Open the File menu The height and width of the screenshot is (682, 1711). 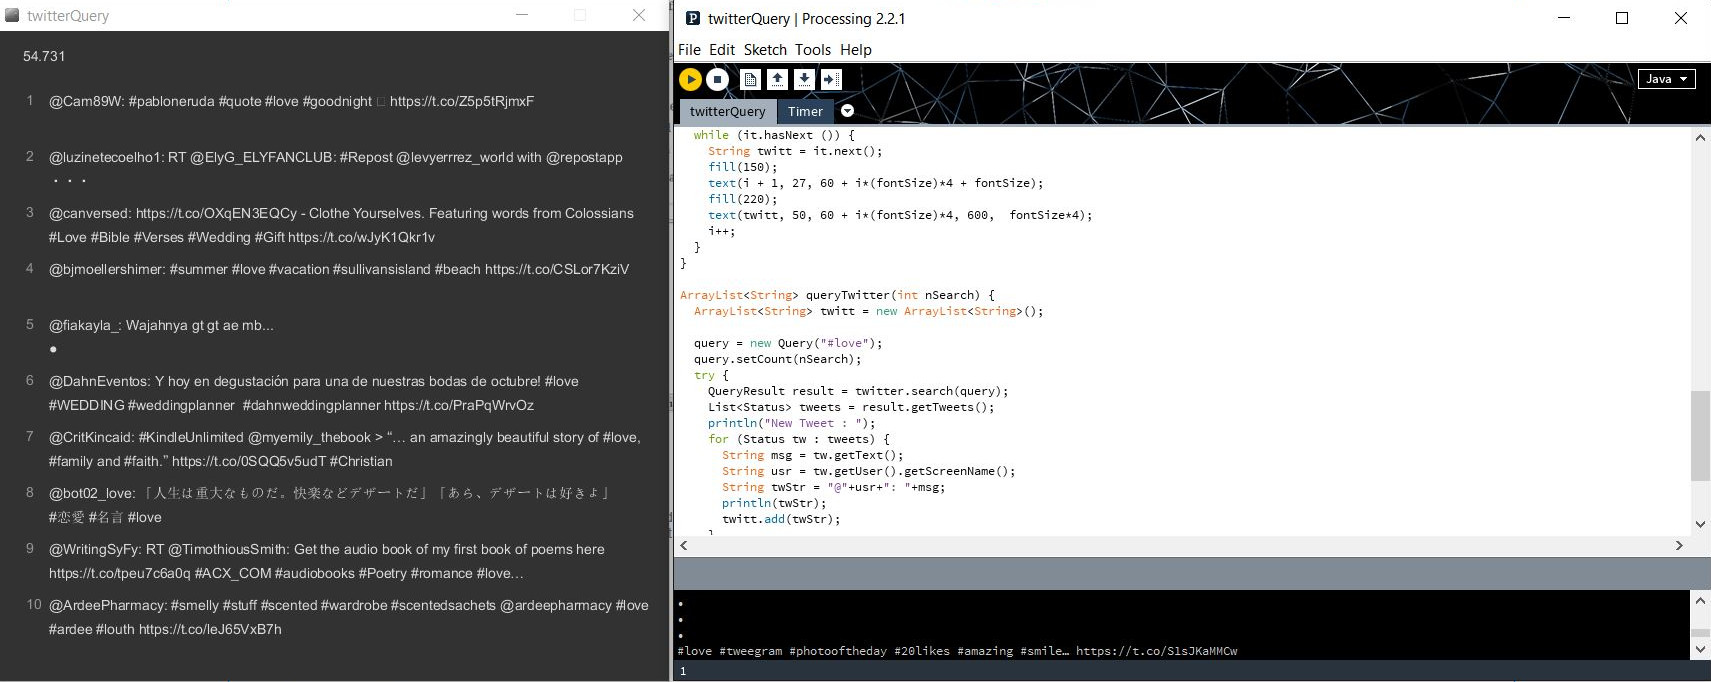[x=689, y=50]
